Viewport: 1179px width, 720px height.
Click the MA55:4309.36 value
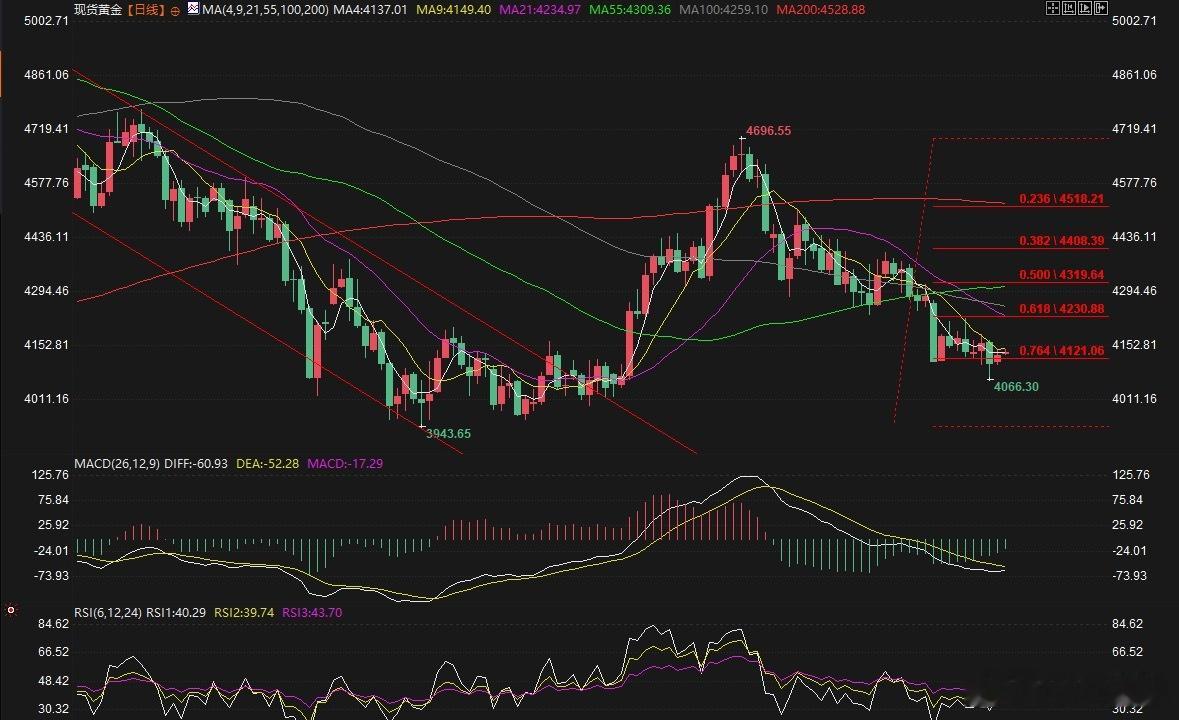[630, 10]
